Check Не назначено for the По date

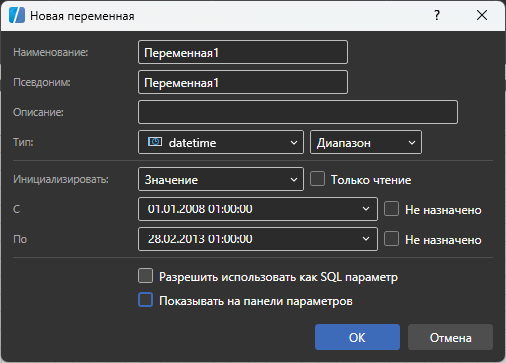(391, 239)
